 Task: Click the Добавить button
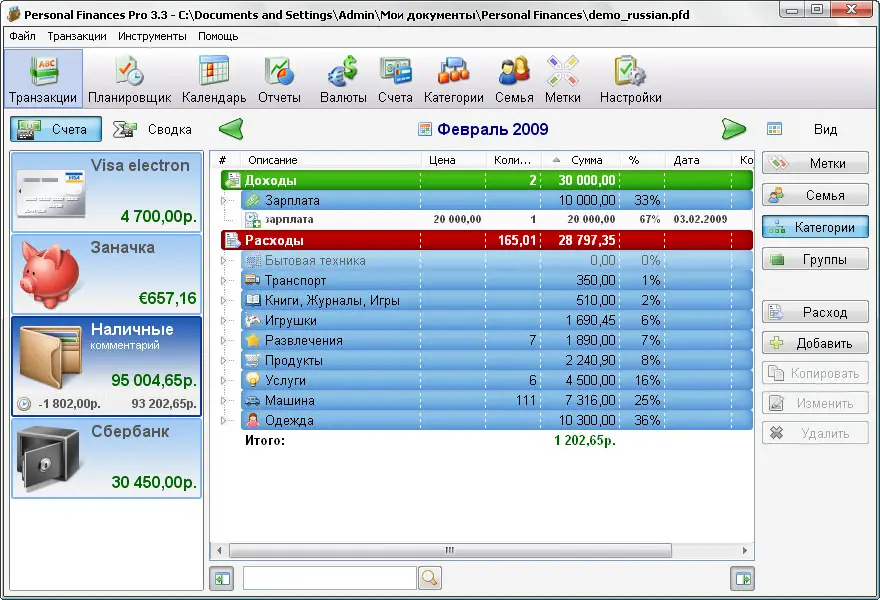(x=815, y=343)
